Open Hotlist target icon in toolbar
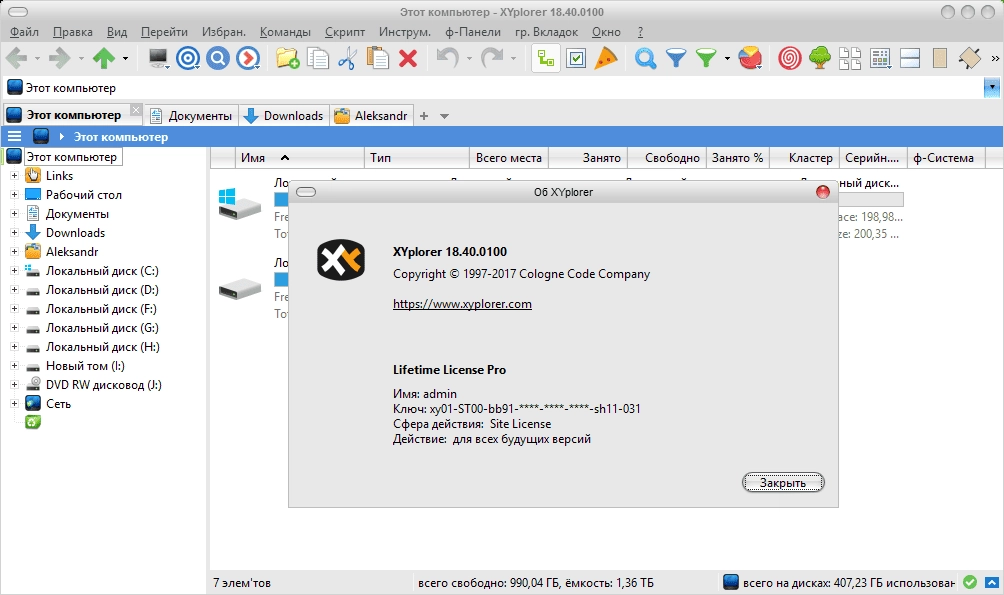Screen dimensions: 1004x595 tap(188, 58)
